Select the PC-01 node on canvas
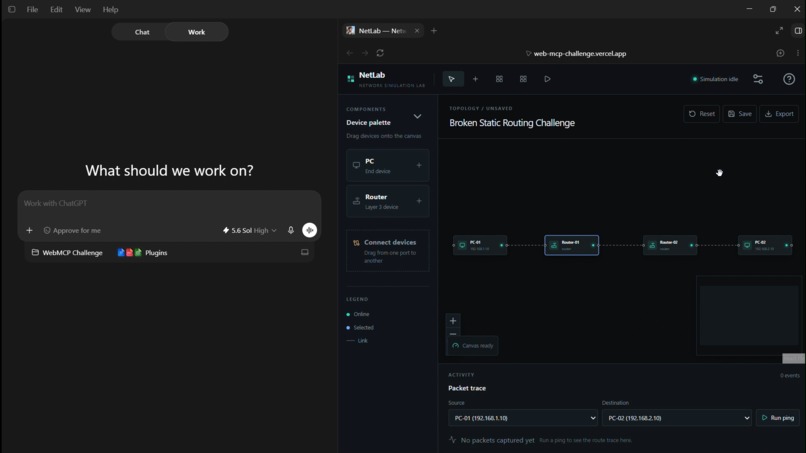 pos(480,245)
